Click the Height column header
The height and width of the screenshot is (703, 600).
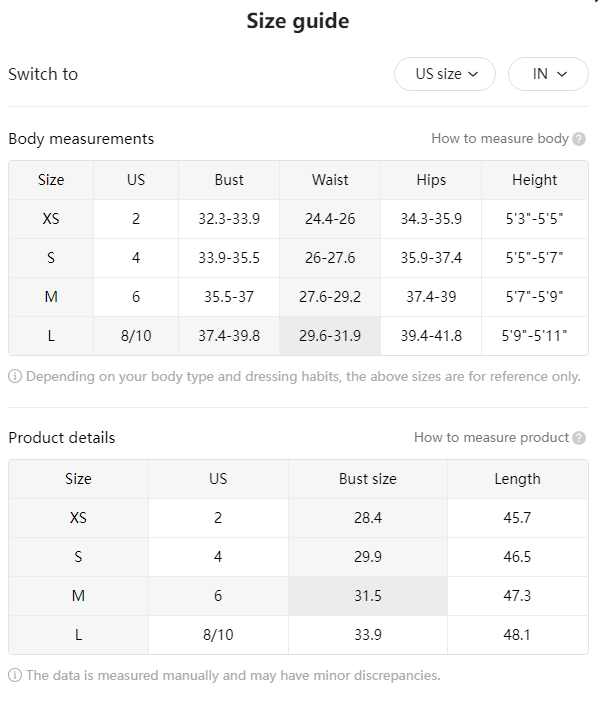click(535, 180)
